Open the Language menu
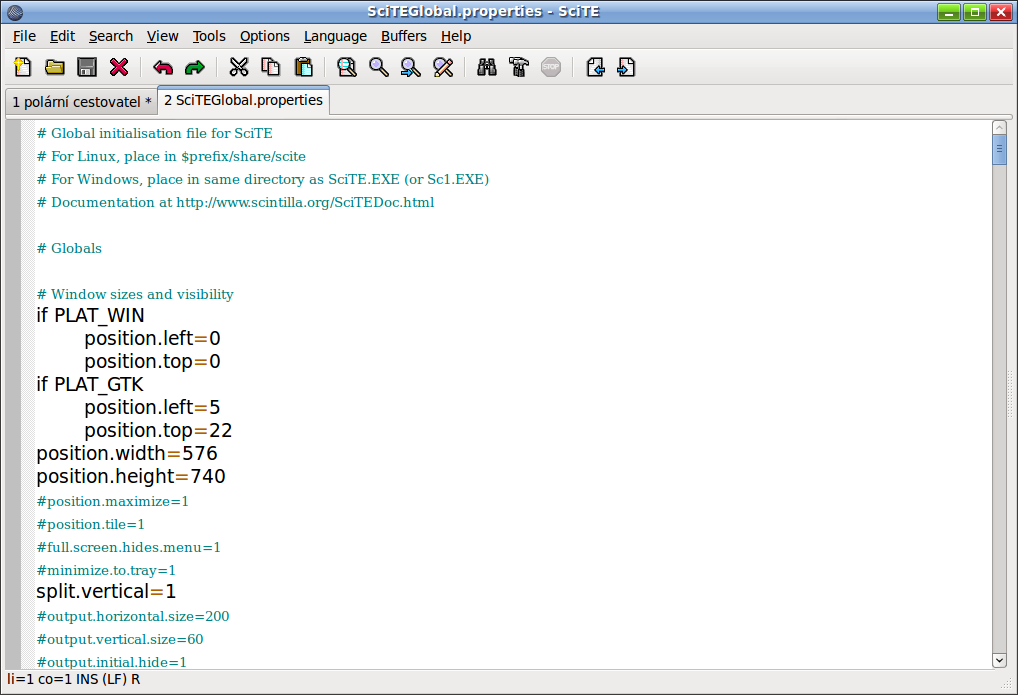This screenshot has width=1018, height=695. tap(335, 36)
